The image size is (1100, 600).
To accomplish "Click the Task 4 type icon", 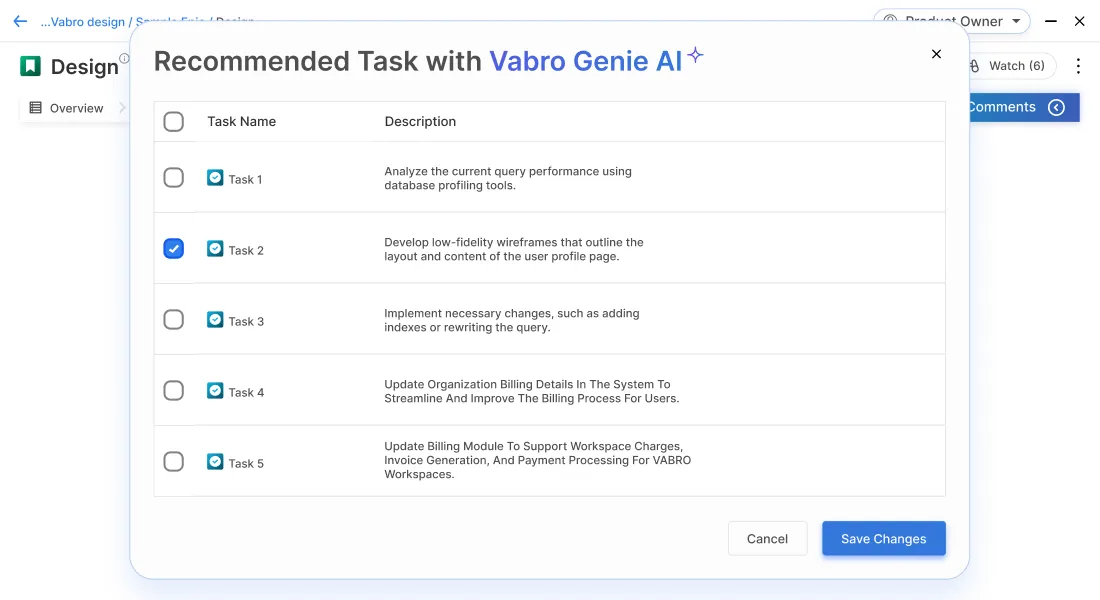I will (215, 391).
